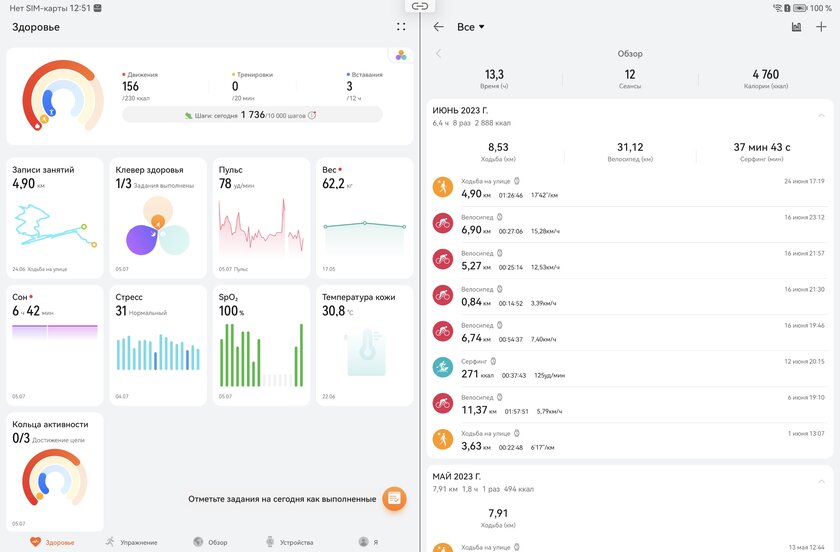Open the Обзор bottom tab
This screenshot has height=552, width=840.
pos(210,541)
